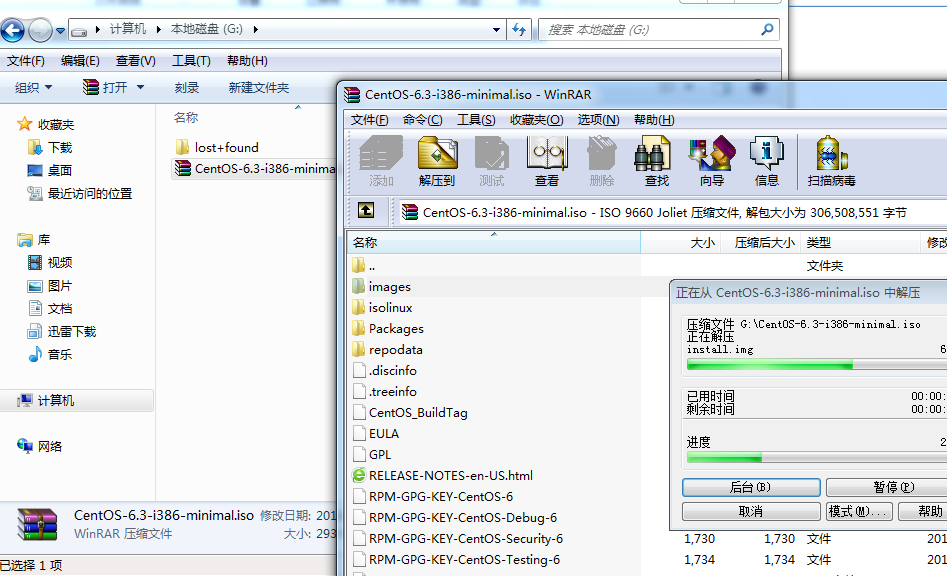This screenshot has width=947, height=576.
Task: Click the Cancel (取消) button in the extraction dialog
Action: click(x=751, y=511)
